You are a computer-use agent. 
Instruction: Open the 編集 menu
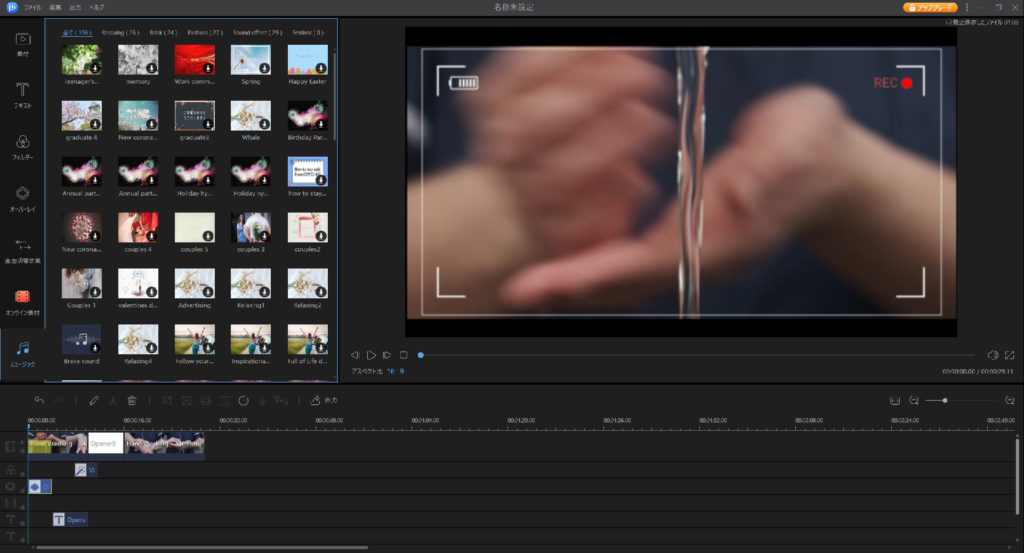click(56, 7)
